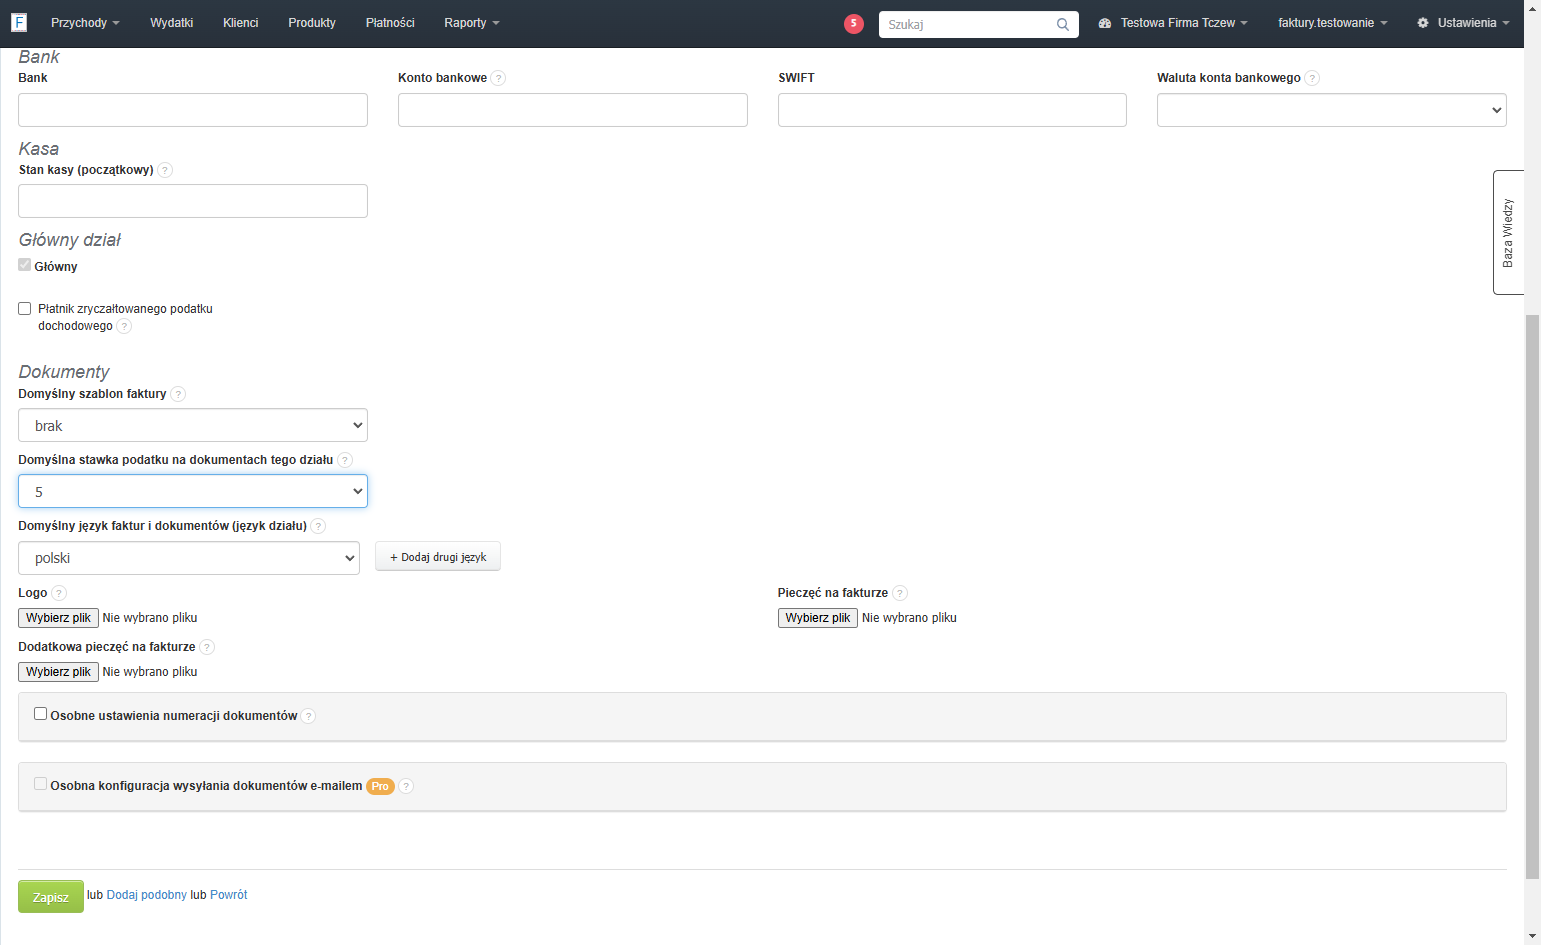Click Powrót link

[229, 895]
